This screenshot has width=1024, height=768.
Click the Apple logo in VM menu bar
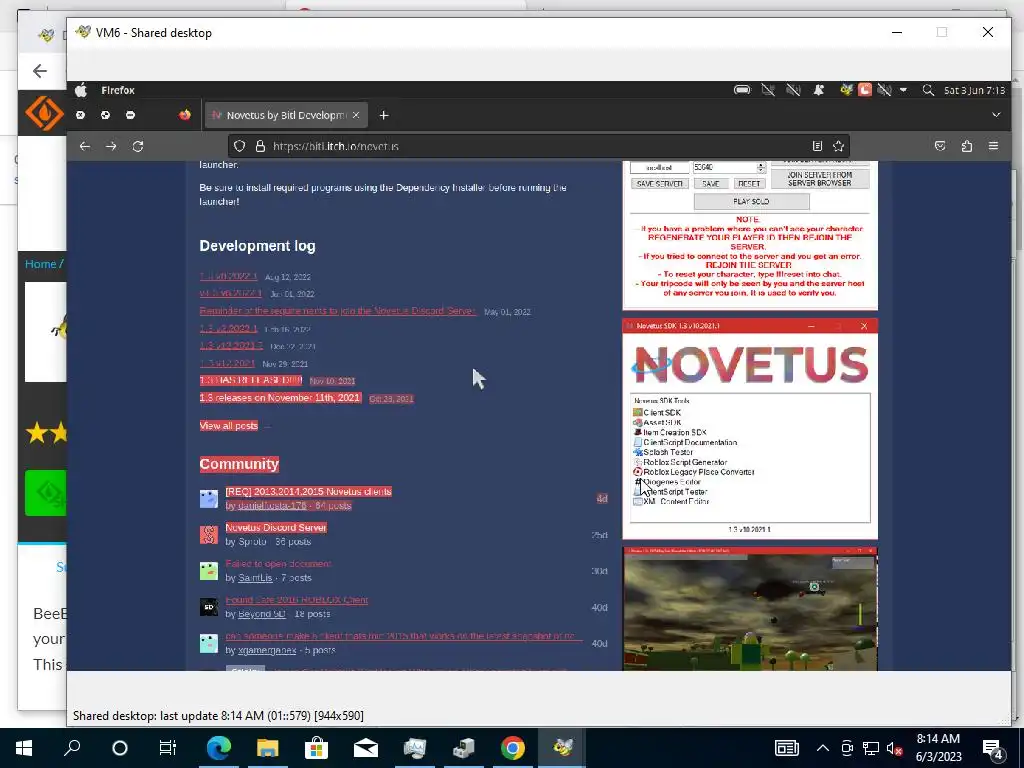(81, 90)
